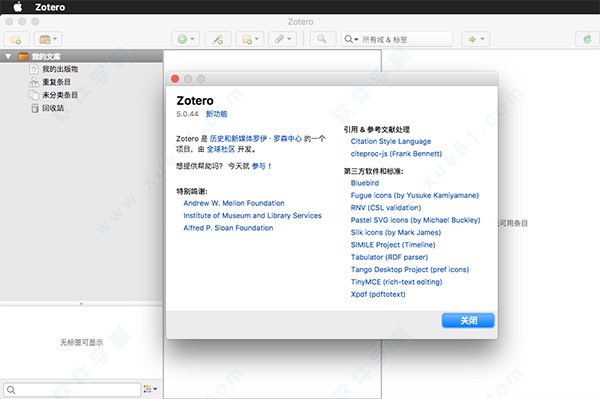
Task: Open the 全球社区 link
Action: 221,149
